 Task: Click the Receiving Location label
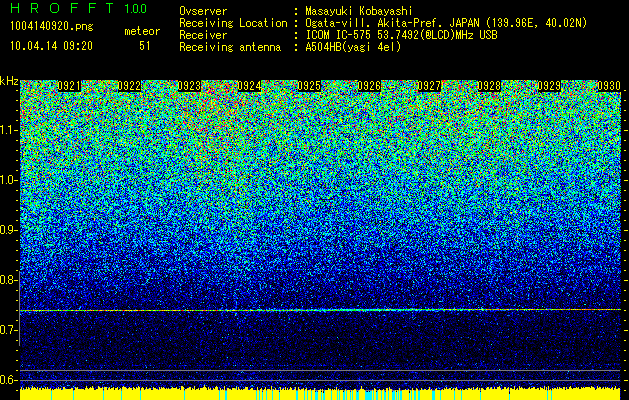point(233,23)
